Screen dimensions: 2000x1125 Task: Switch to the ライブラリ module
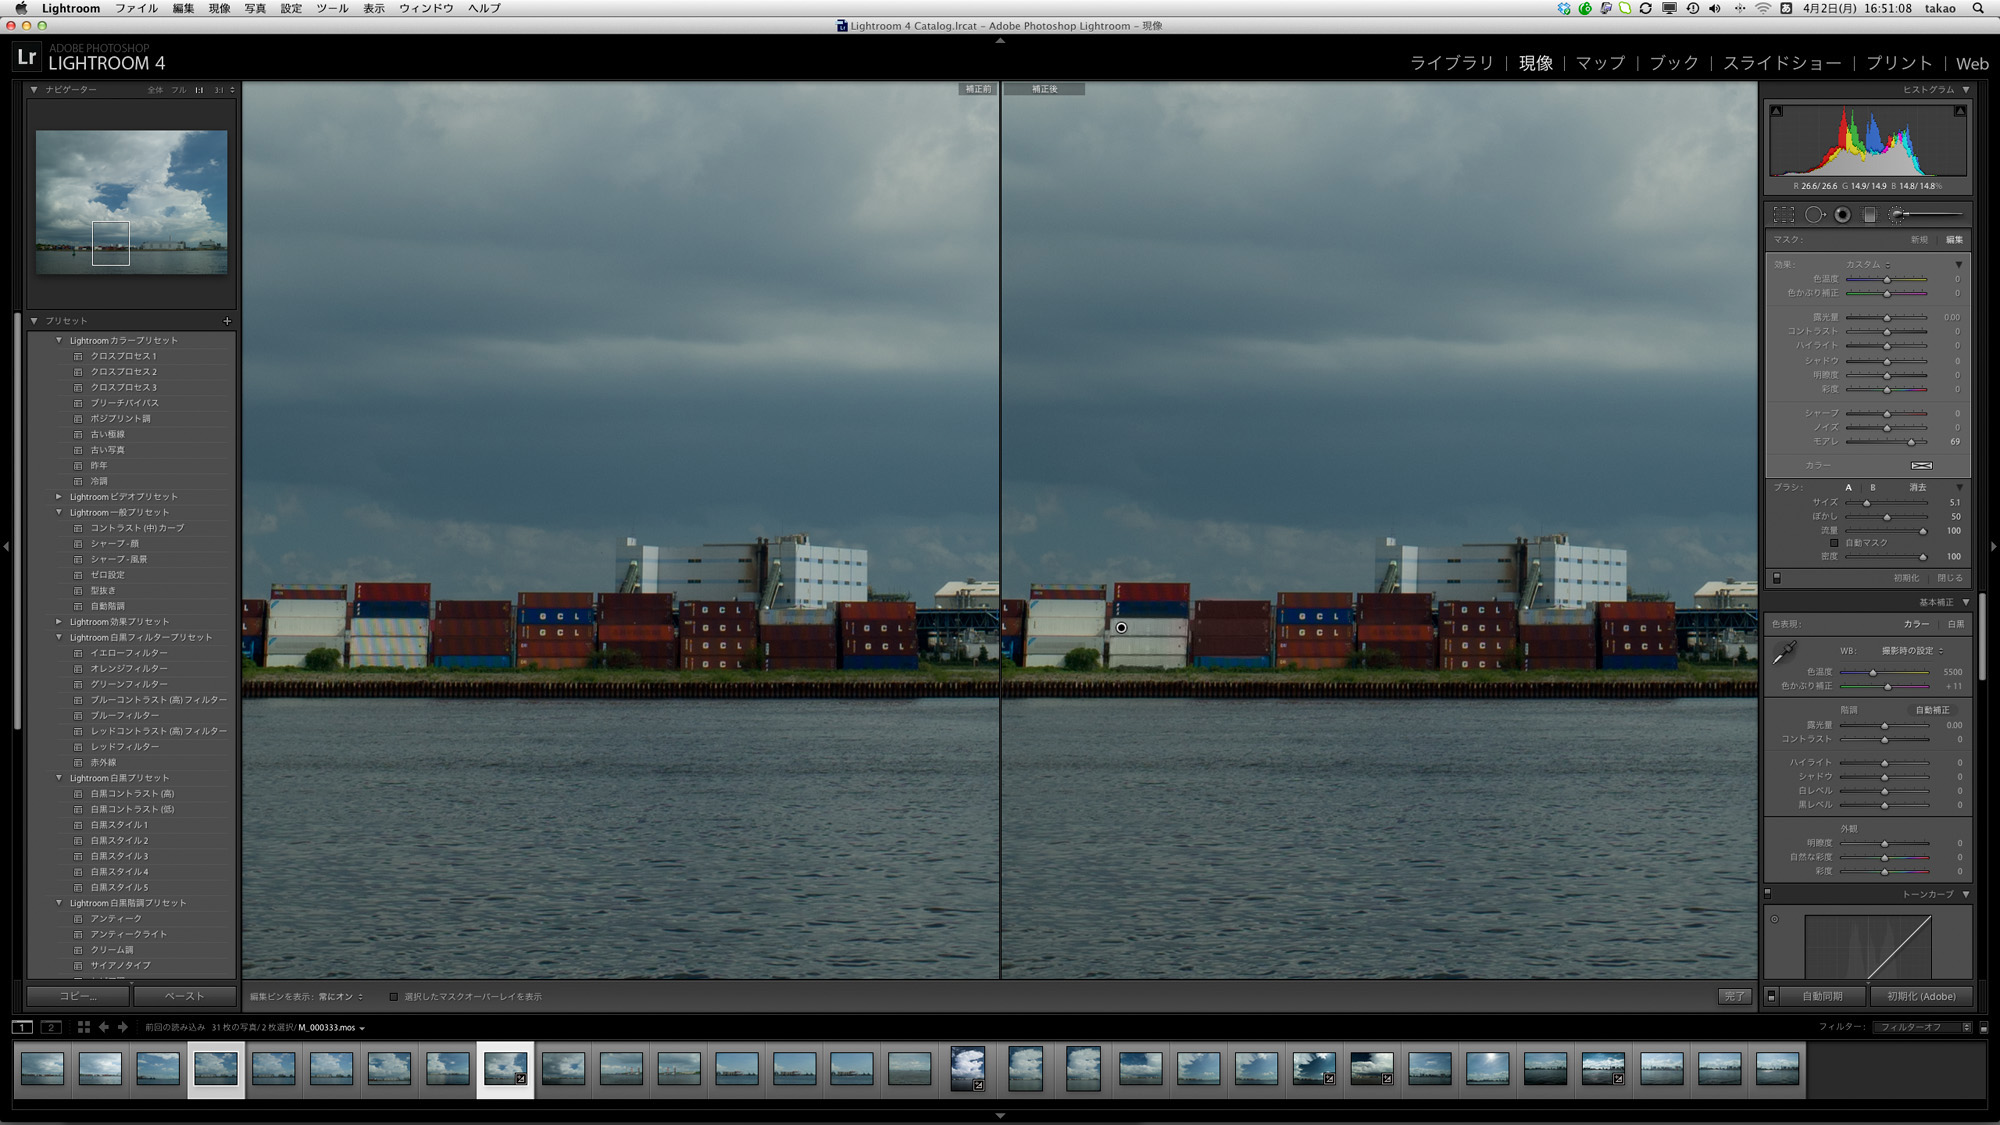(1451, 63)
